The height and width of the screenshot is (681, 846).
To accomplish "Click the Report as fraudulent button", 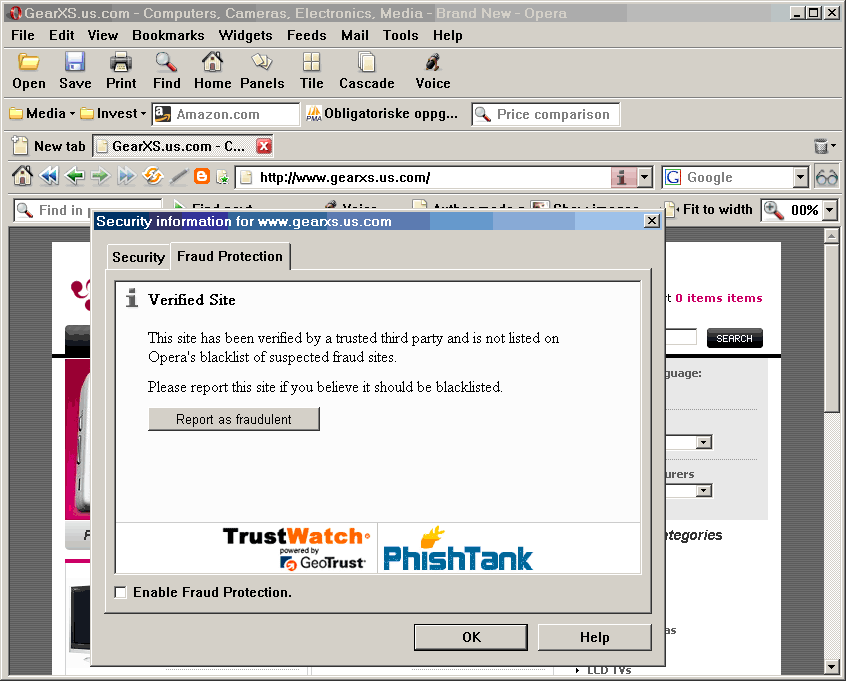I will (234, 419).
